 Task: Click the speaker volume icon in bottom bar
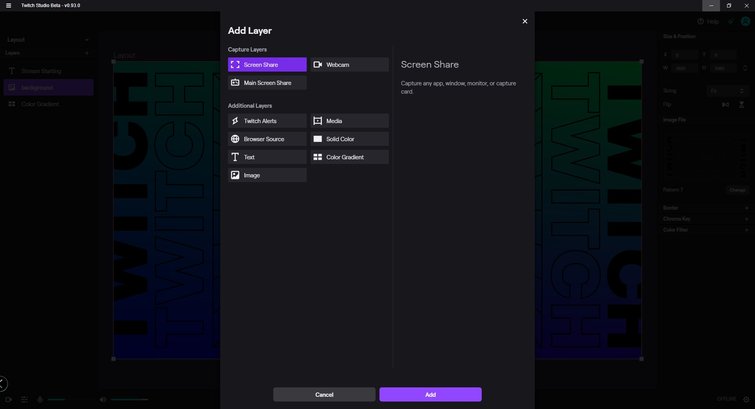(x=103, y=399)
